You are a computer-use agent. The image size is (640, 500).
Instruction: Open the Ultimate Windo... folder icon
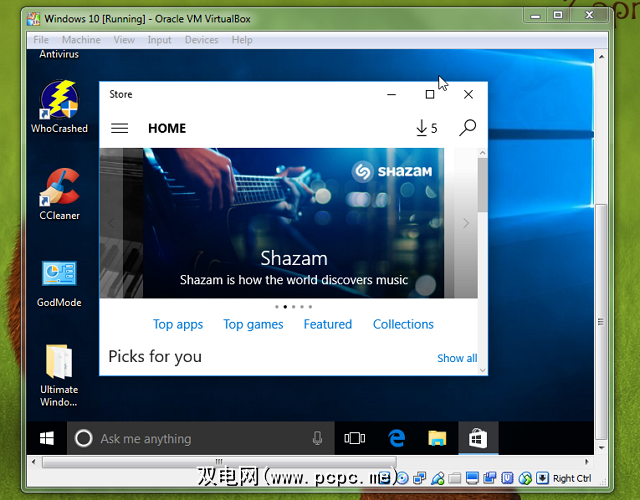click(x=59, y=376)
